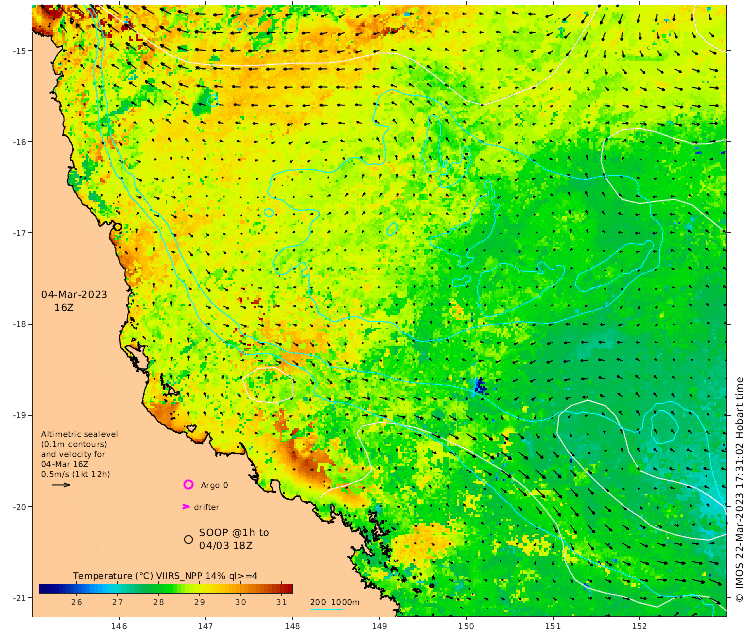Click the magenta drifter arrow legend marker
Screen dimensions: 750x640
pos(186,507)
